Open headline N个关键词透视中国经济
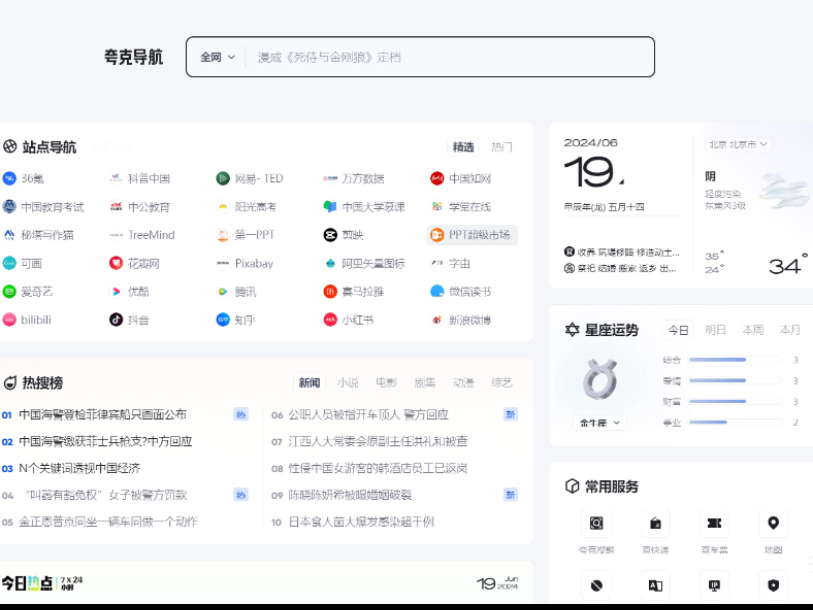This screenshot has height=610, width=813. (x=79, y=468)
